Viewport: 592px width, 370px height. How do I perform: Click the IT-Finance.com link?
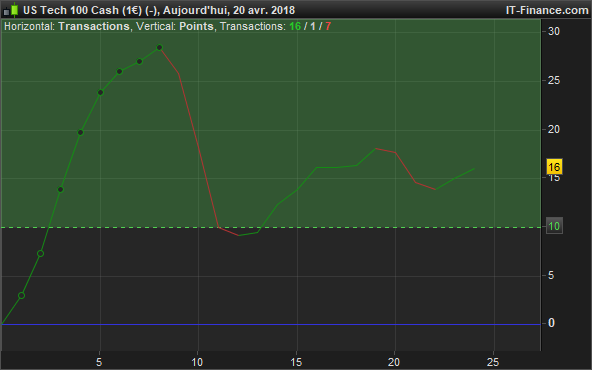pos(547,10)
